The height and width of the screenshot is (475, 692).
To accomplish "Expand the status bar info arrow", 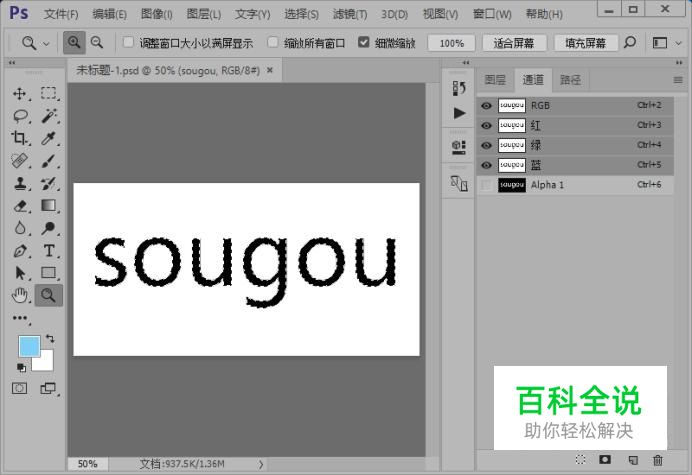I will click(x=261, y=464).
